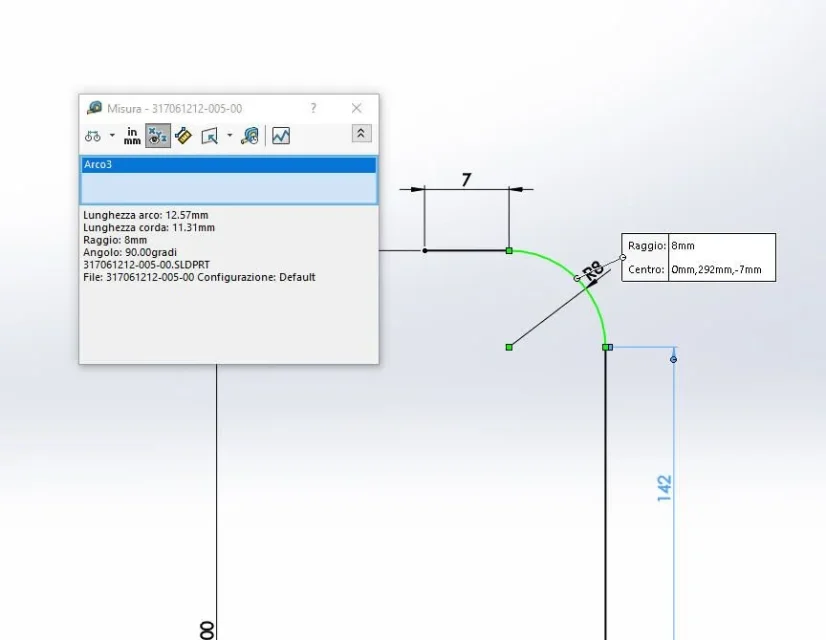The width and height of the screenshot is (826, 640).
Task: Close the Misura measure dialog
Action: coord(357,108)
